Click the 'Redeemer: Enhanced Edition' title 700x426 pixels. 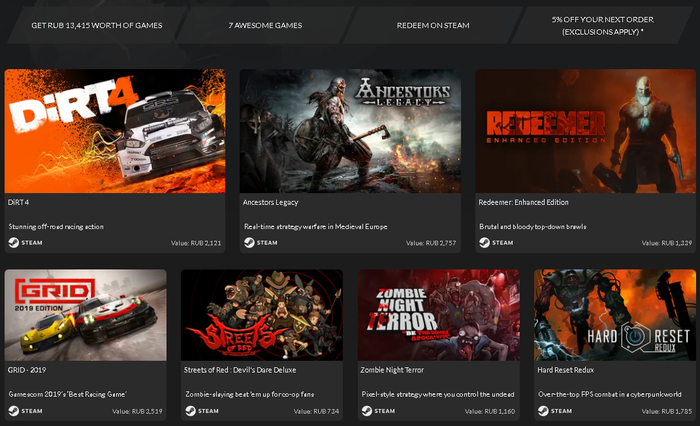pyautogui.click(x=523, y=202)
